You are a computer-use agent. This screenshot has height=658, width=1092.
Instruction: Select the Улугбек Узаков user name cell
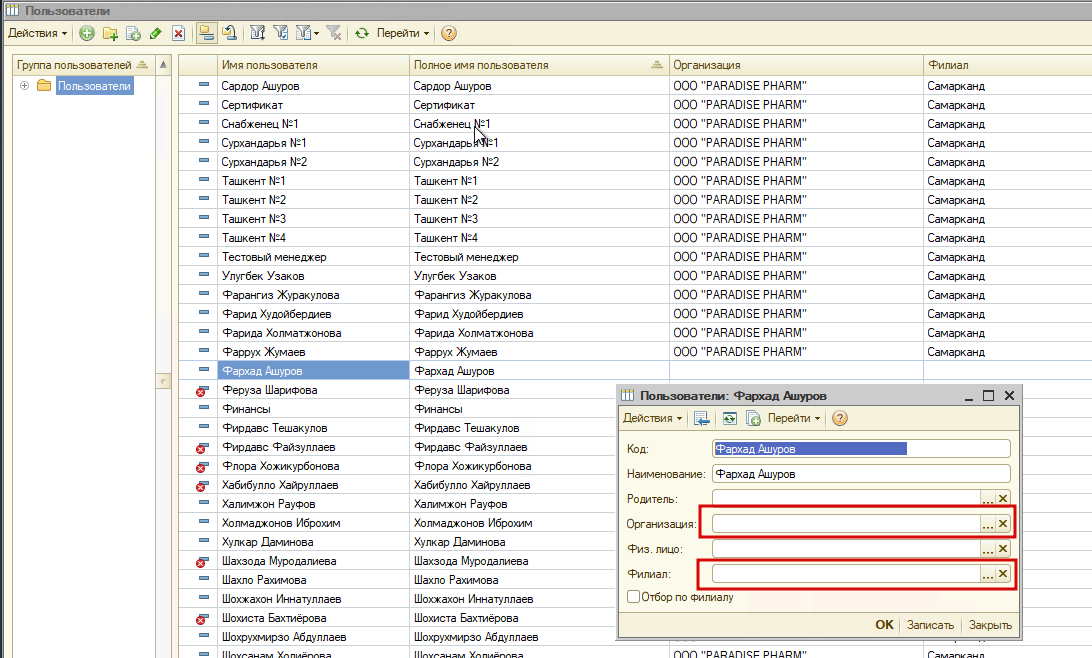click(x=313, y=276)
